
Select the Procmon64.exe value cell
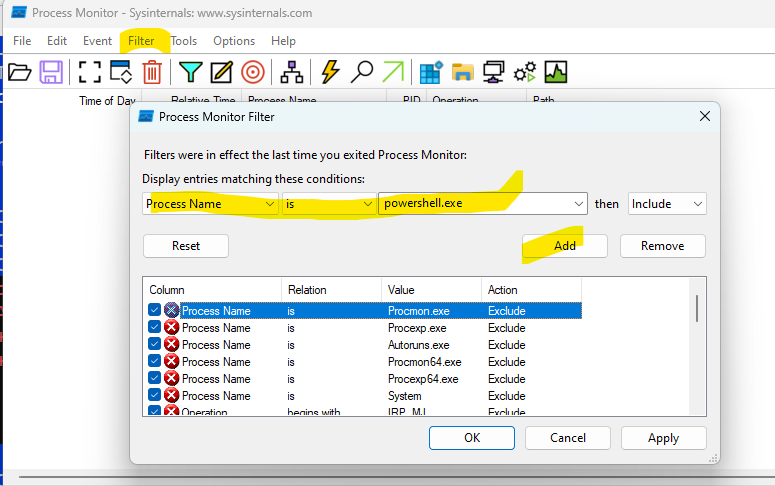click(425, 362)
